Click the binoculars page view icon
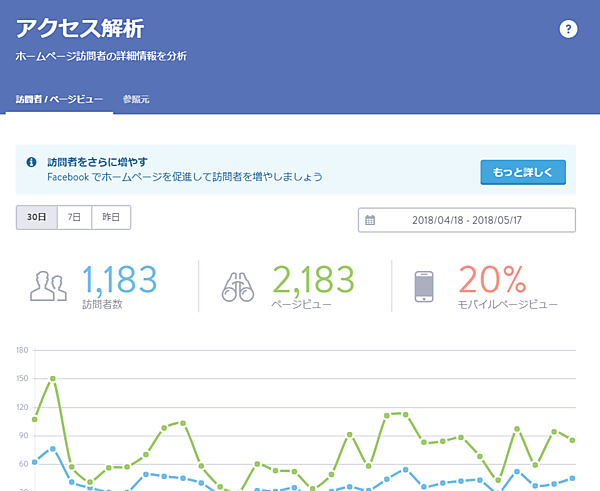Image resolution: width=600 pixels, height=491 pixels. [240, 287]
